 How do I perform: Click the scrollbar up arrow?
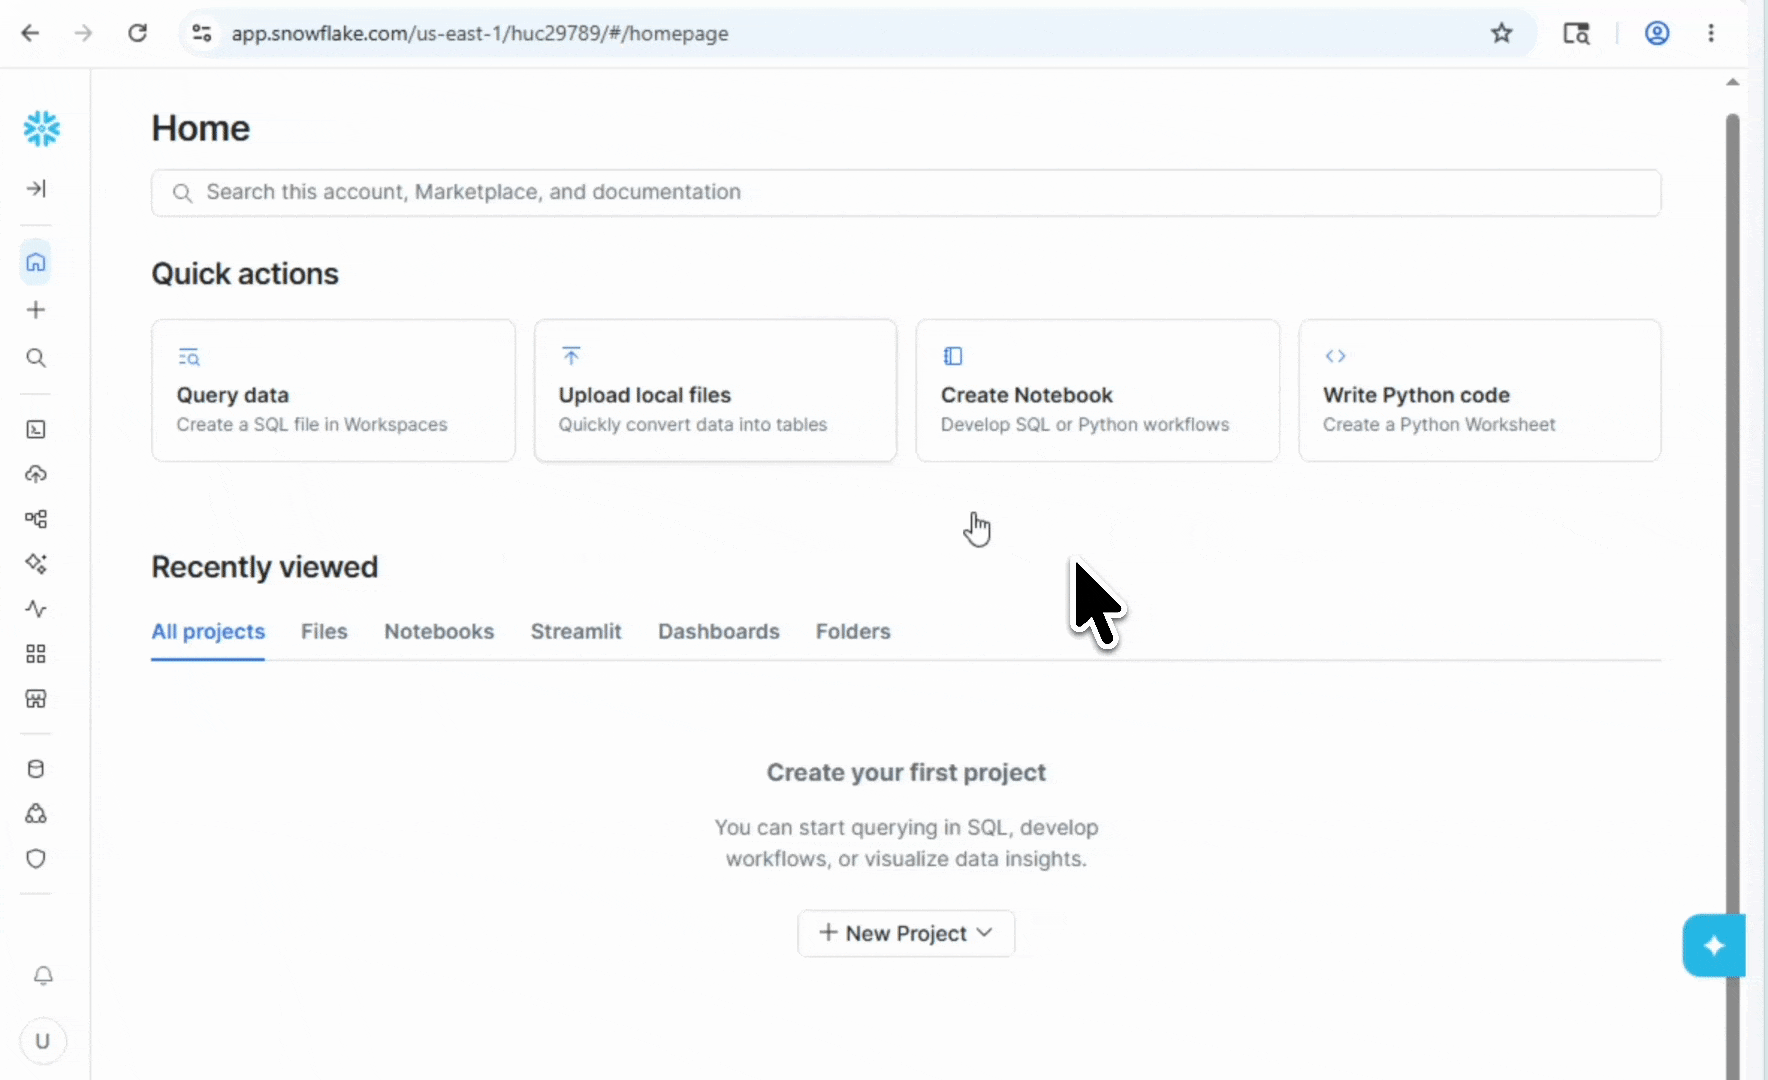[1732, 82]
